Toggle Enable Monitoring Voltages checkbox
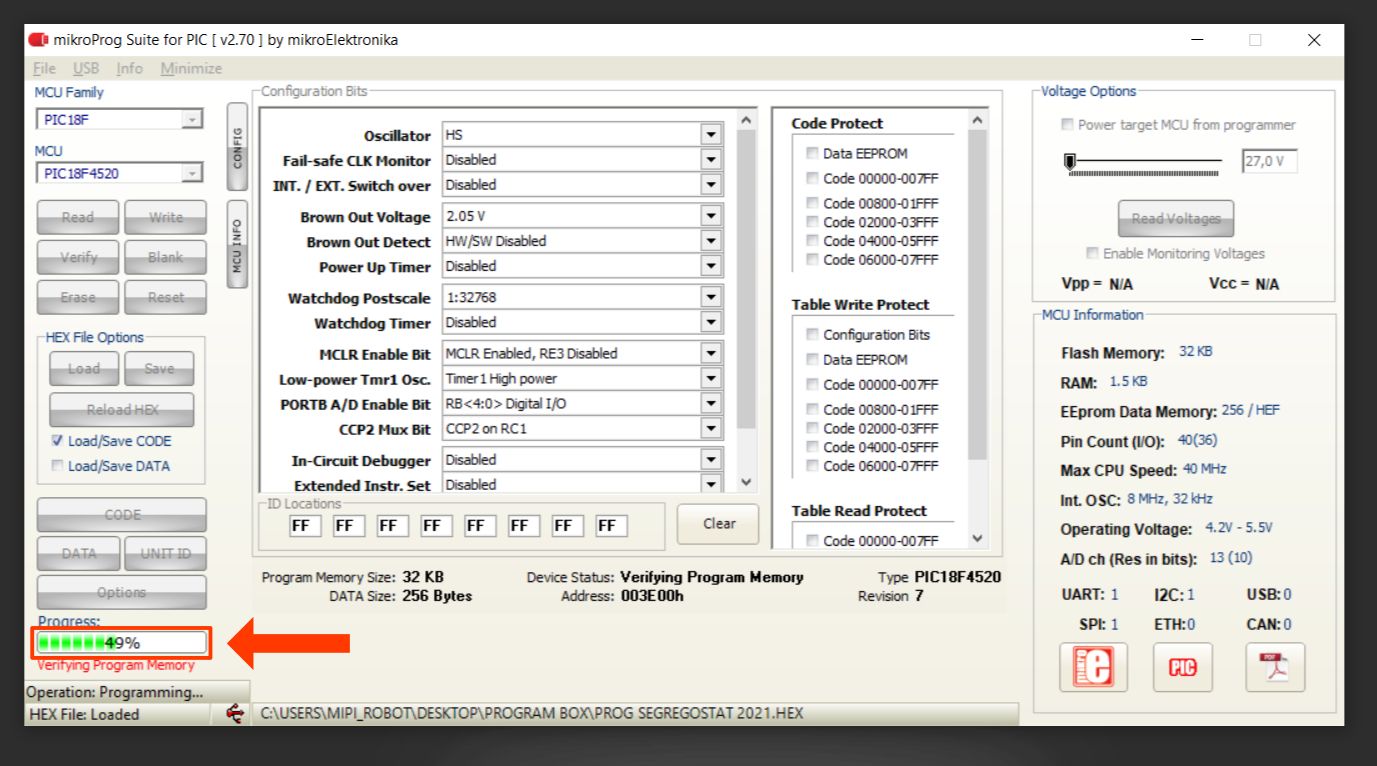 1093,254
